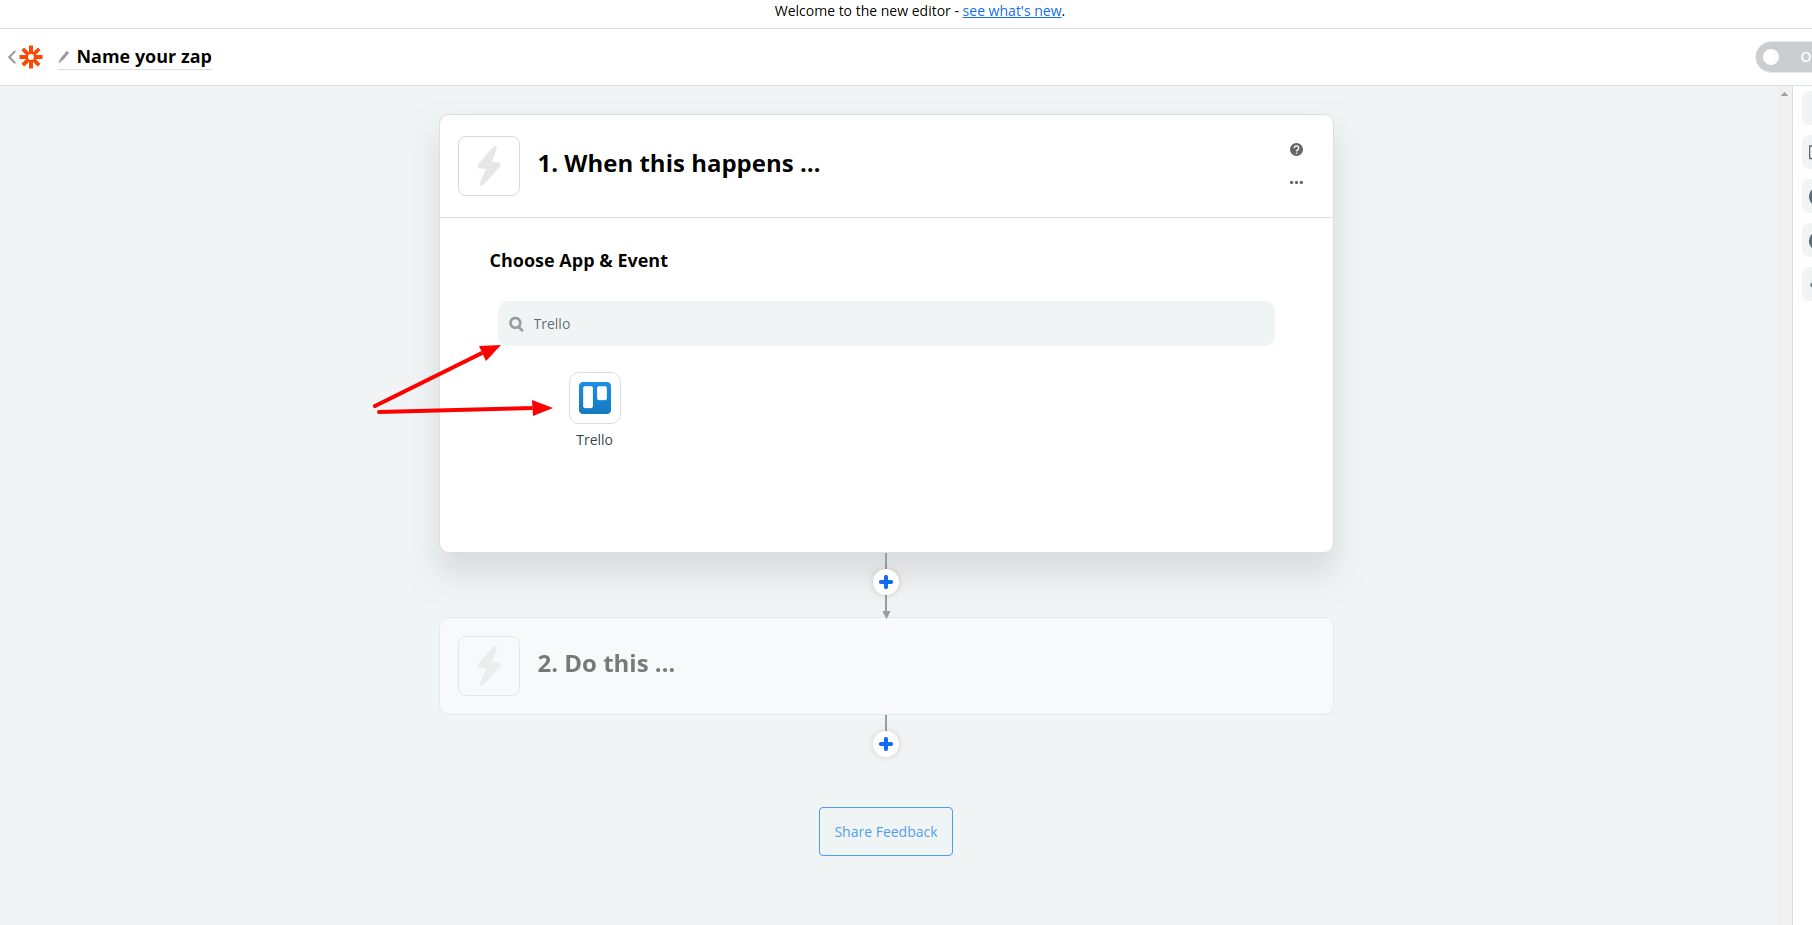Toggle the zap on/off switch

click(x=1782, y=57)
